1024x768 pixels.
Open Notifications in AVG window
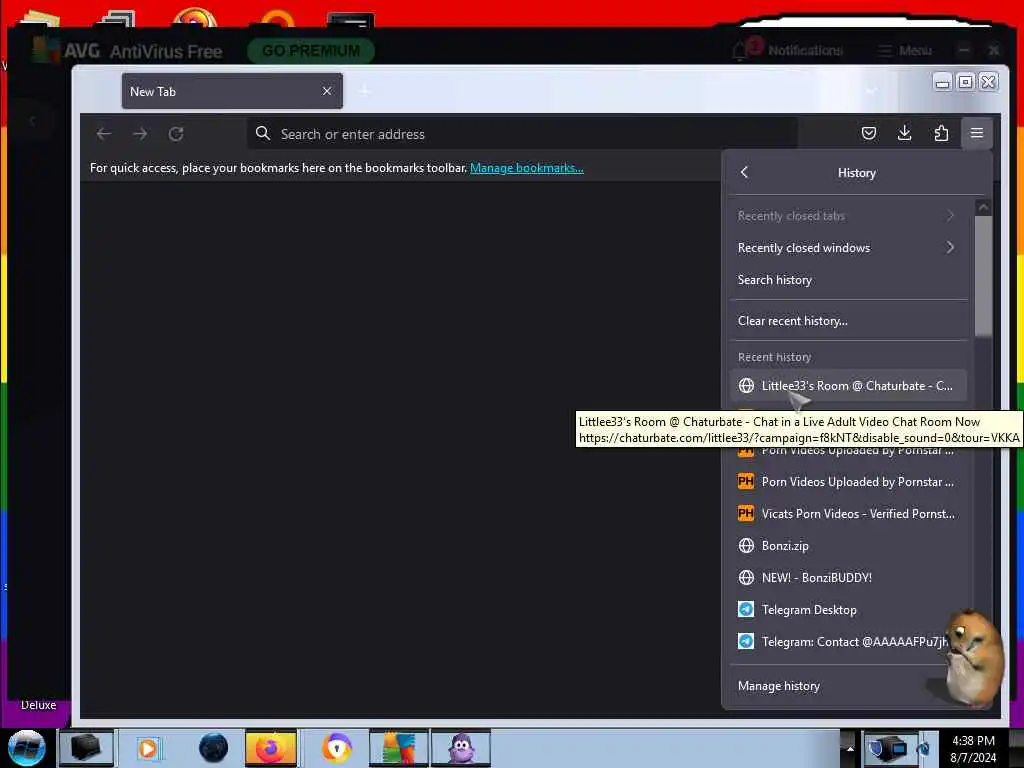805,50
